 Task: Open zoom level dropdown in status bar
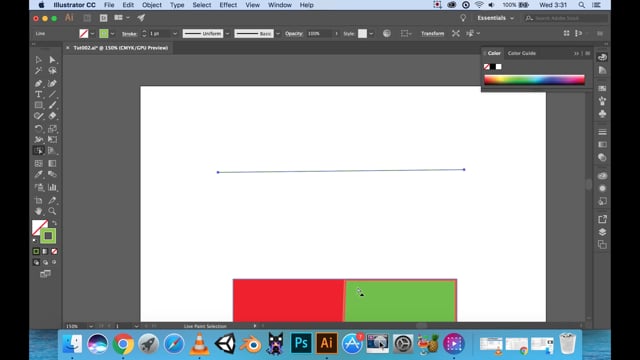[91, 326]
